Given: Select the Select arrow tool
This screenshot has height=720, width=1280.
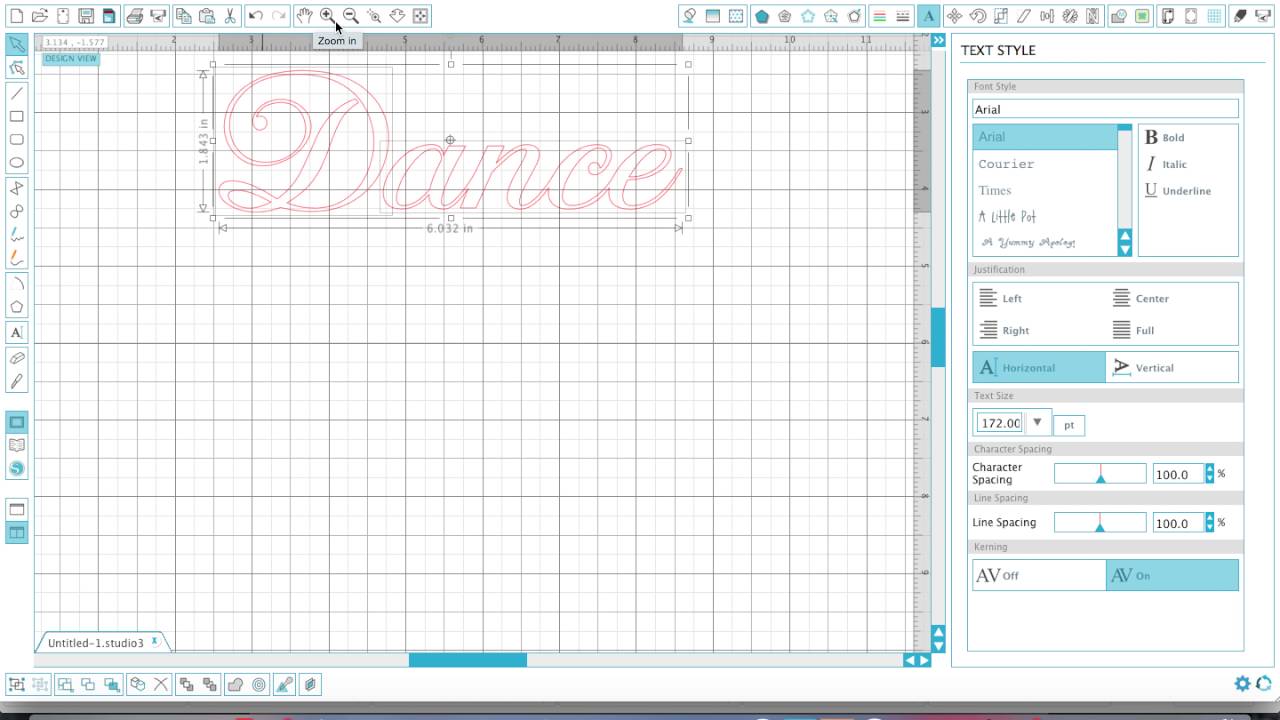Looking at the screenshot, I should pyautogui.click(x=17, y=44).
